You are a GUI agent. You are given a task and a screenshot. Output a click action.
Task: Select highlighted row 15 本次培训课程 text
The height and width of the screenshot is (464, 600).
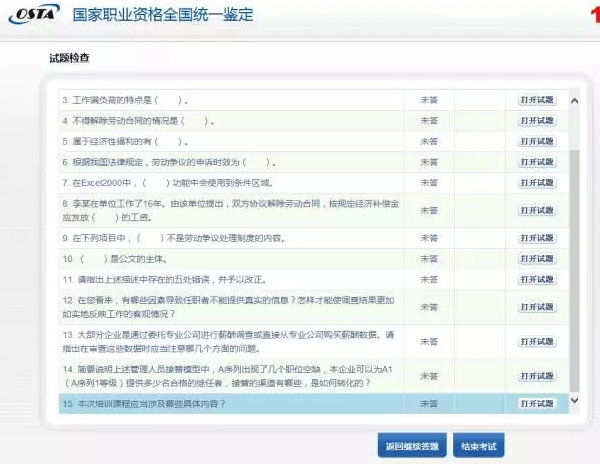[152, 403]
